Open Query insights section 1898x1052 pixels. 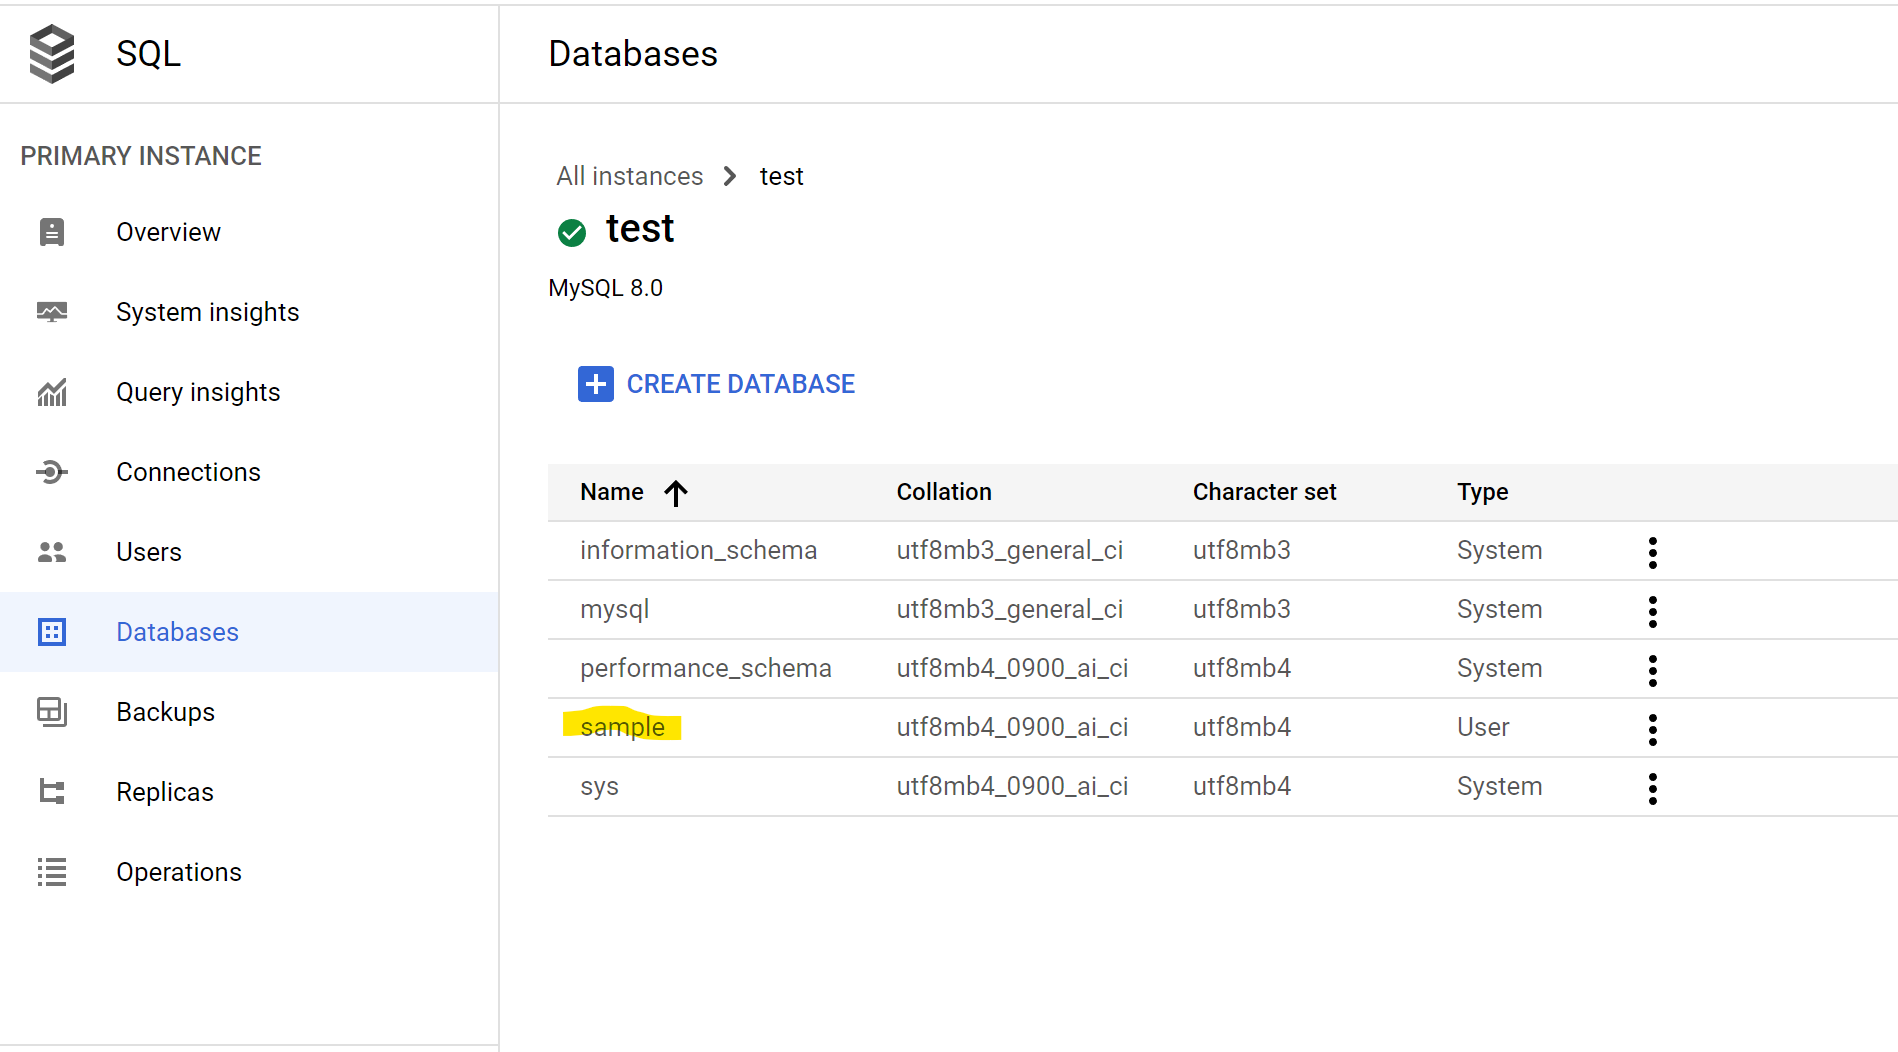[198, 392]
